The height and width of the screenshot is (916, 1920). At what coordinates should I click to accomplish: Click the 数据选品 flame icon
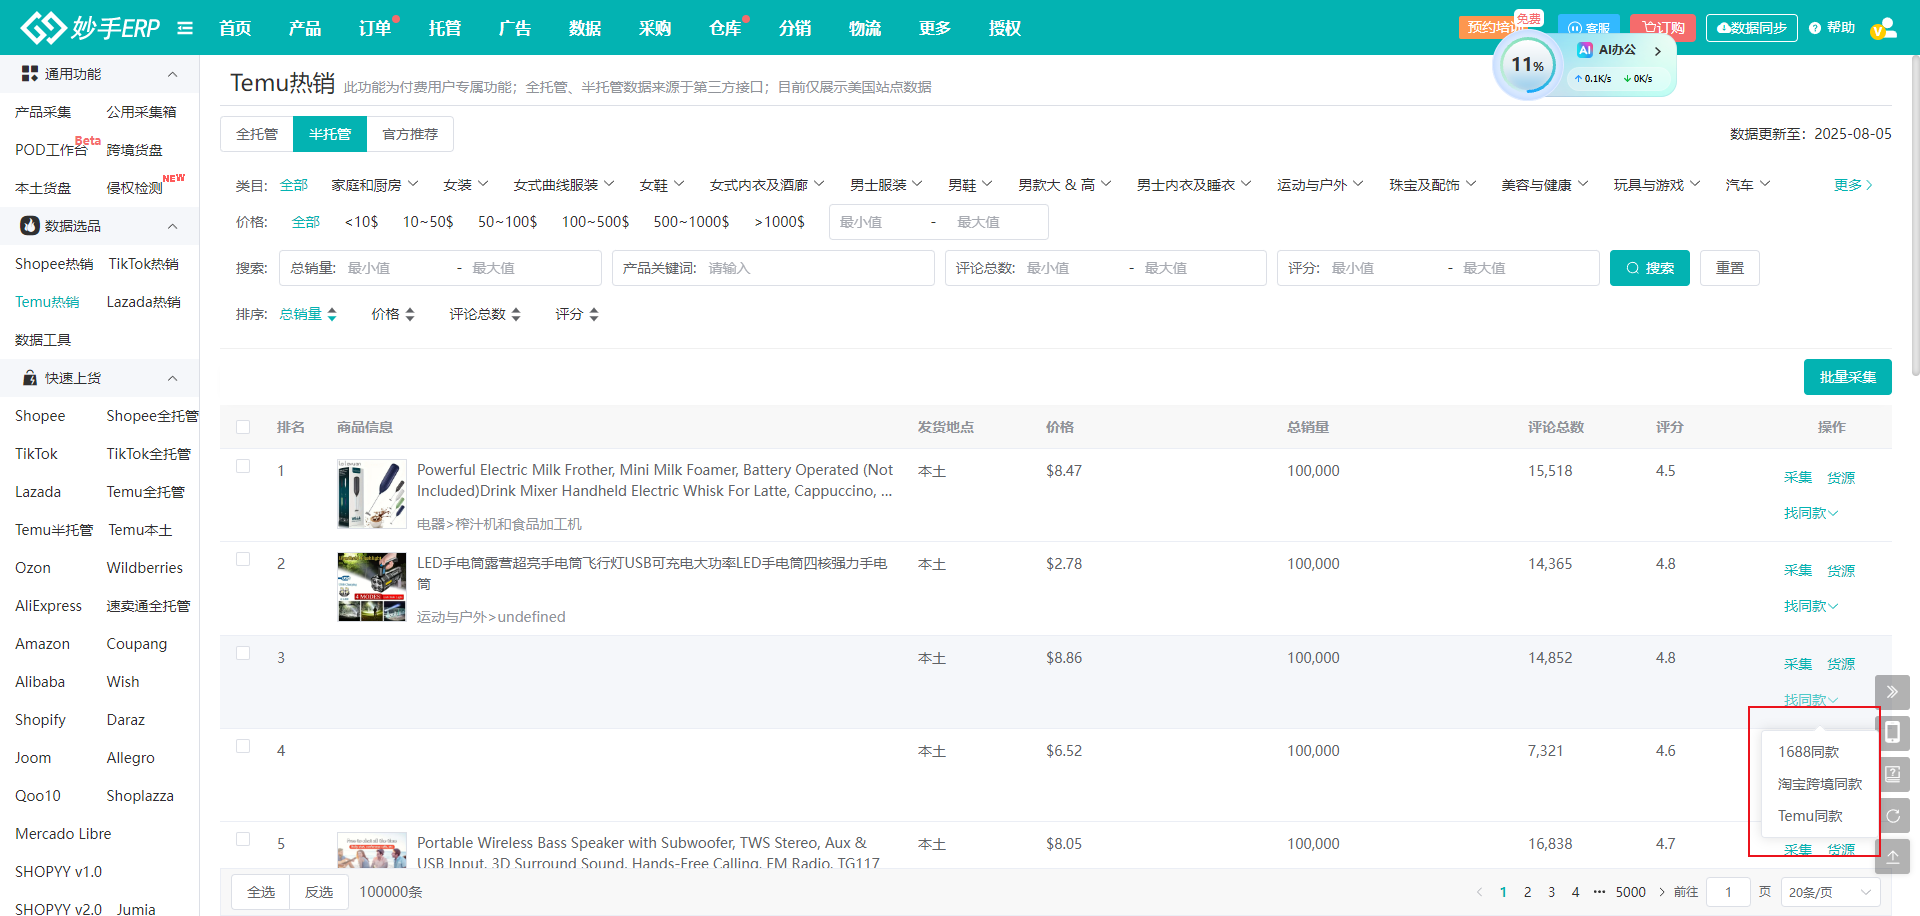point(30,226)
